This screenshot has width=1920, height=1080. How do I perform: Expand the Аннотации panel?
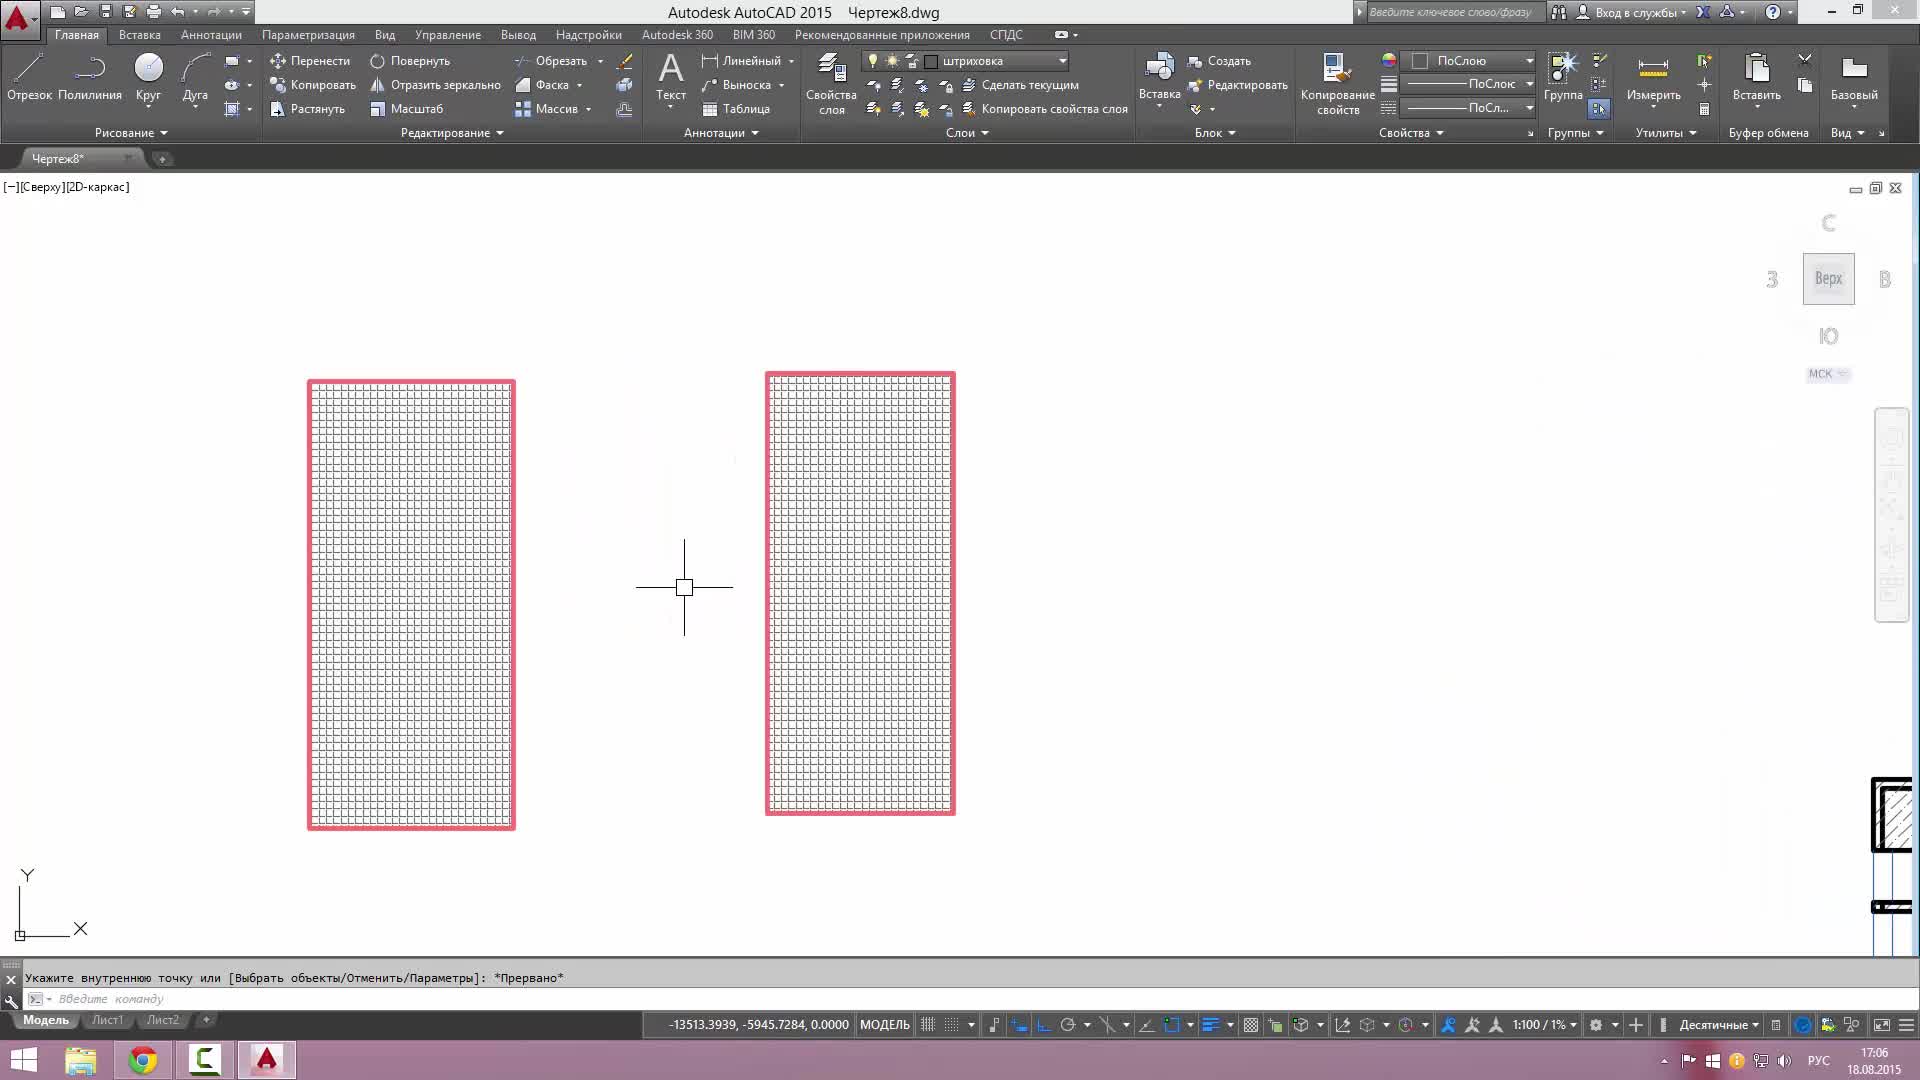pyautogui.click(x=721, y=133)
